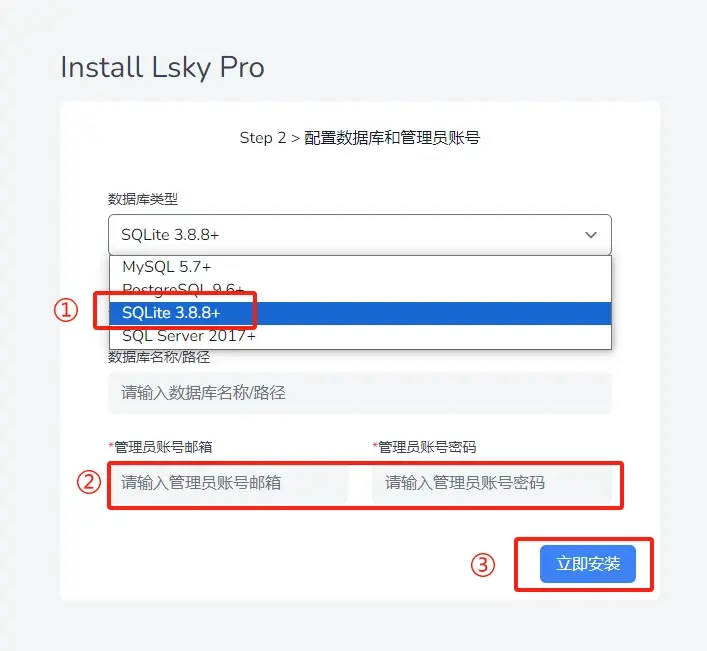Choose PostgreSQL 9.6+ from the list
Screen dimensions: 707x651
pos(360,290)
